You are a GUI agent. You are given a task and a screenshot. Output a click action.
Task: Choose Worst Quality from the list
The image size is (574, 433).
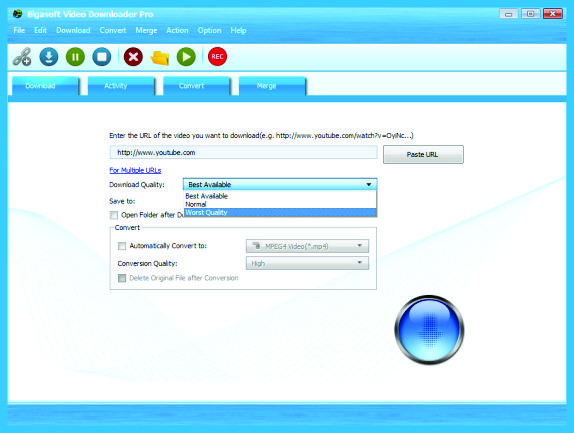[x=280, y=212]
